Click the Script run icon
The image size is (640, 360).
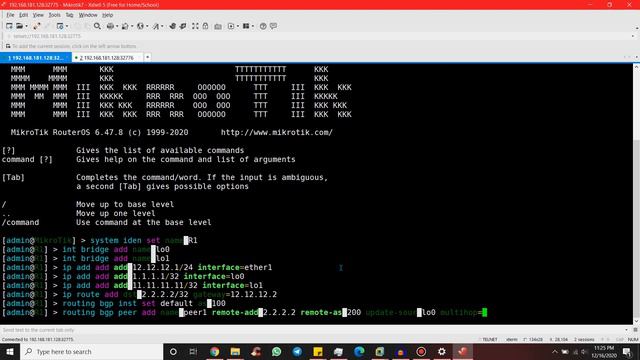pyautogui.click(x=231, y=26)
